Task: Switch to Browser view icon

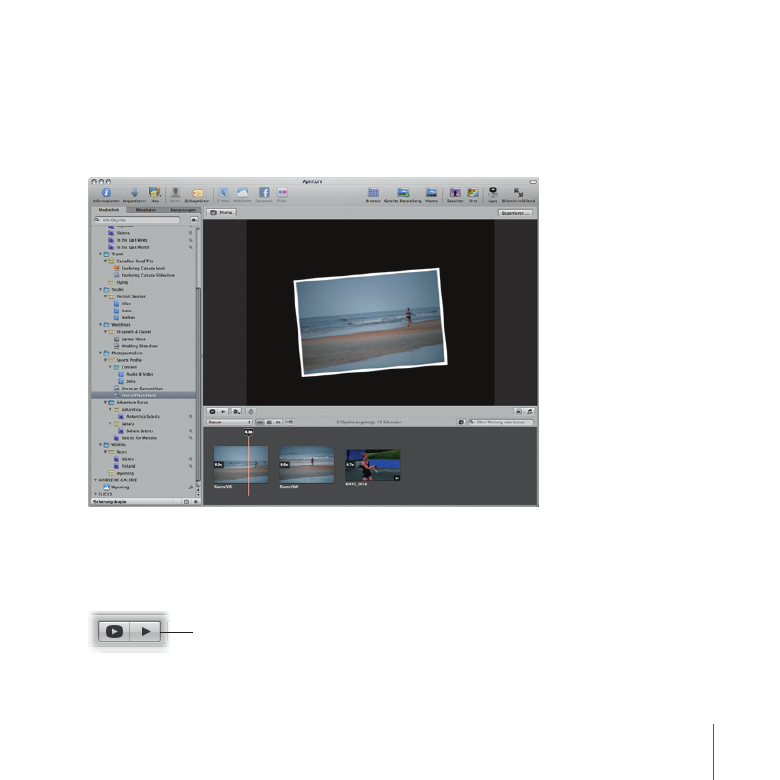Action: (x=373, y=193)
